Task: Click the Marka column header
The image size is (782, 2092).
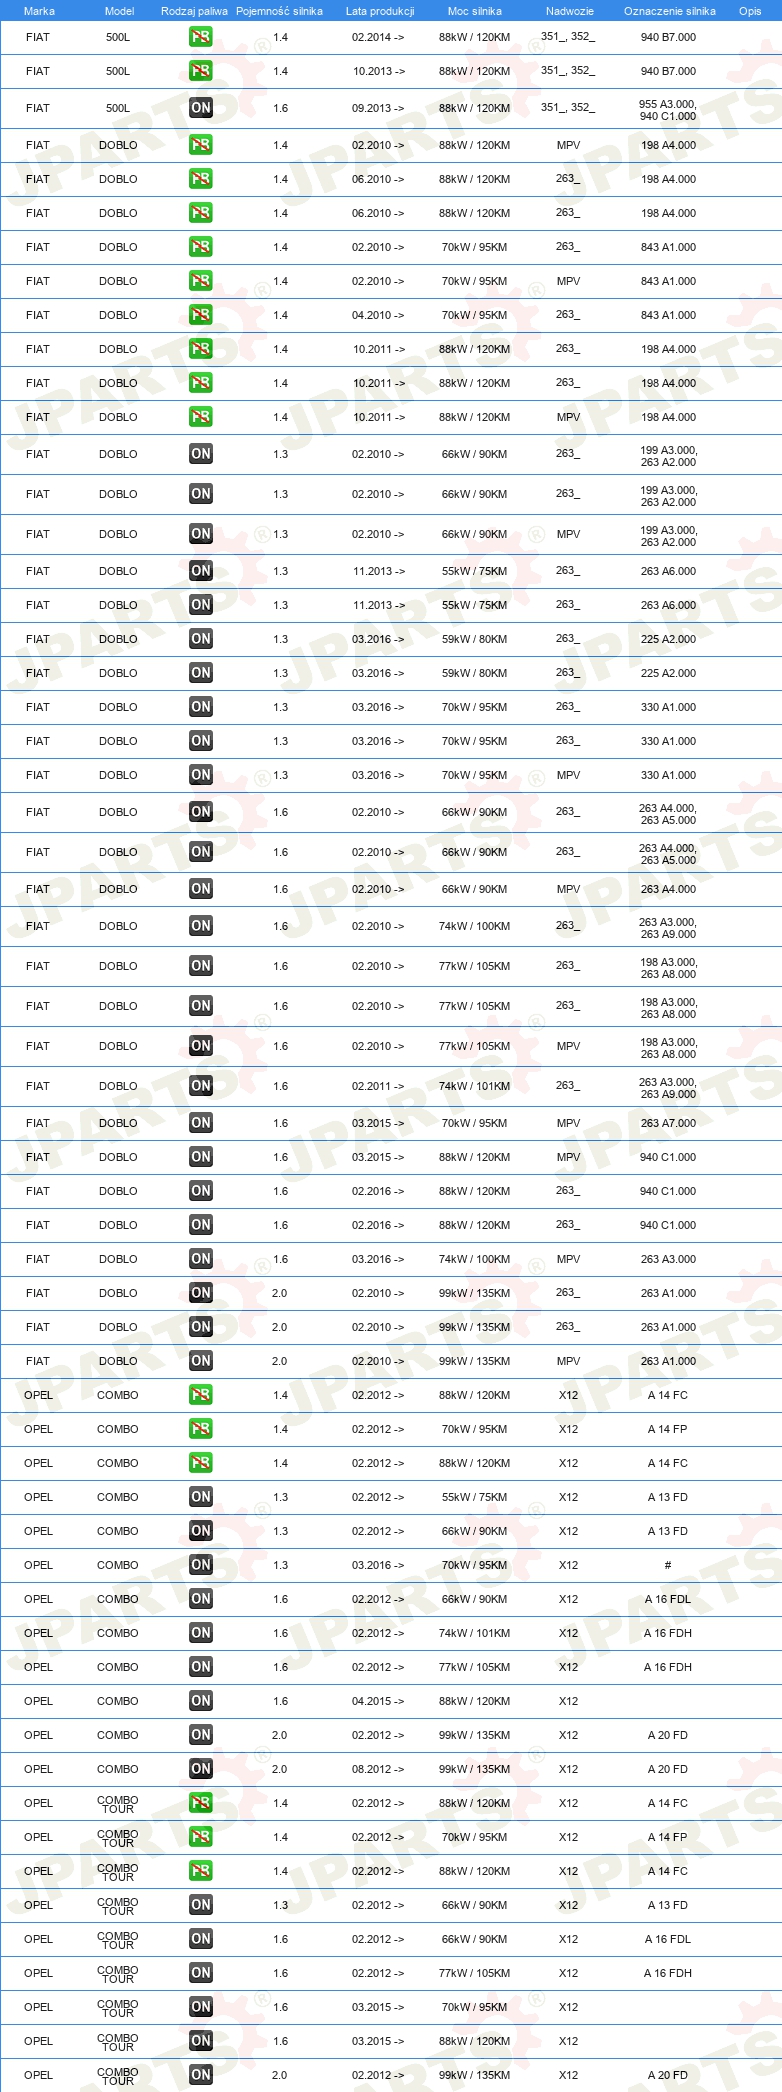Action: [39, 11]
